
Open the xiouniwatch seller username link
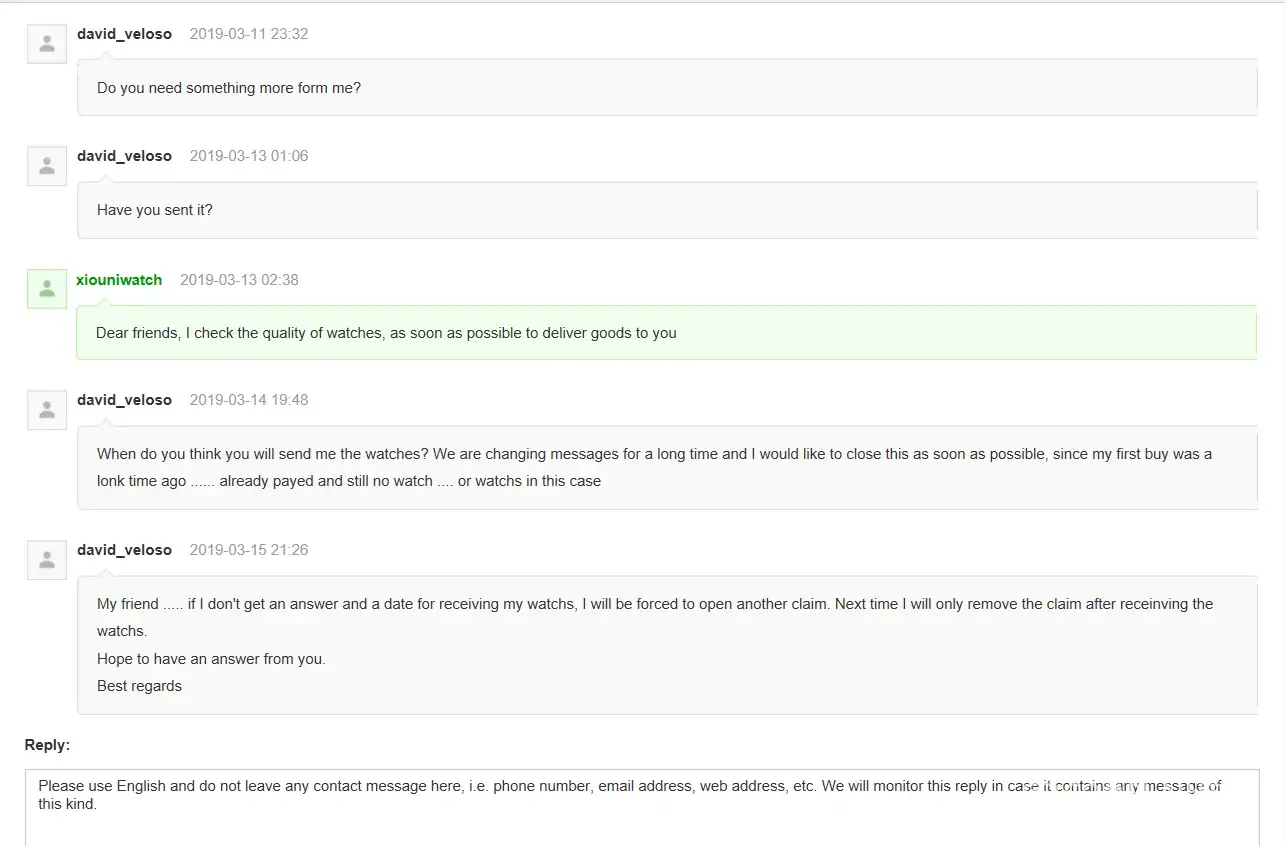119,280
